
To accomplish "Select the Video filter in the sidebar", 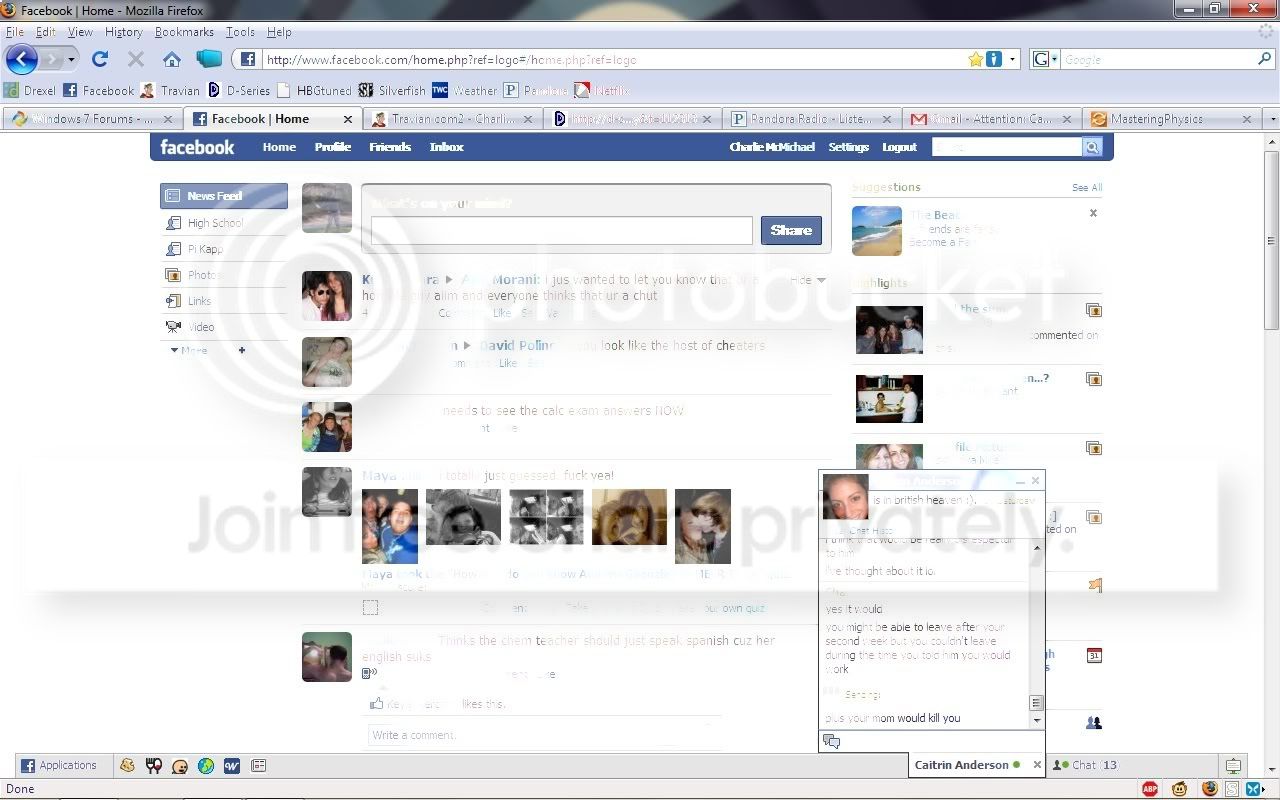I will click(x=224, y=327).
